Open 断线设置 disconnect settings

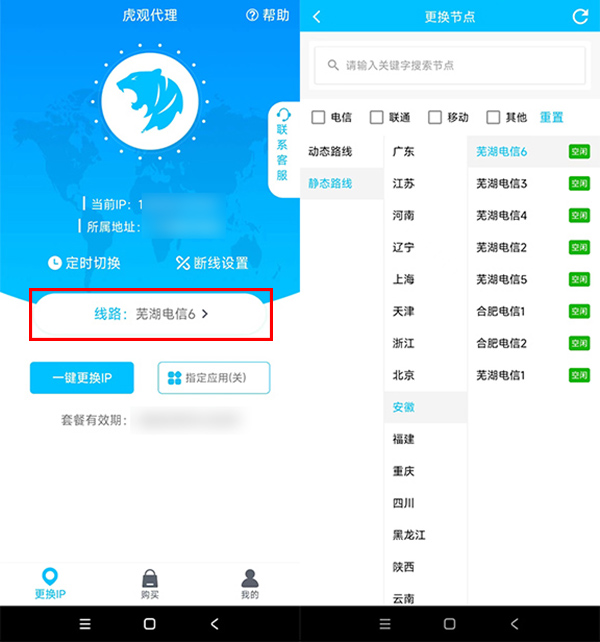point(212,263)
